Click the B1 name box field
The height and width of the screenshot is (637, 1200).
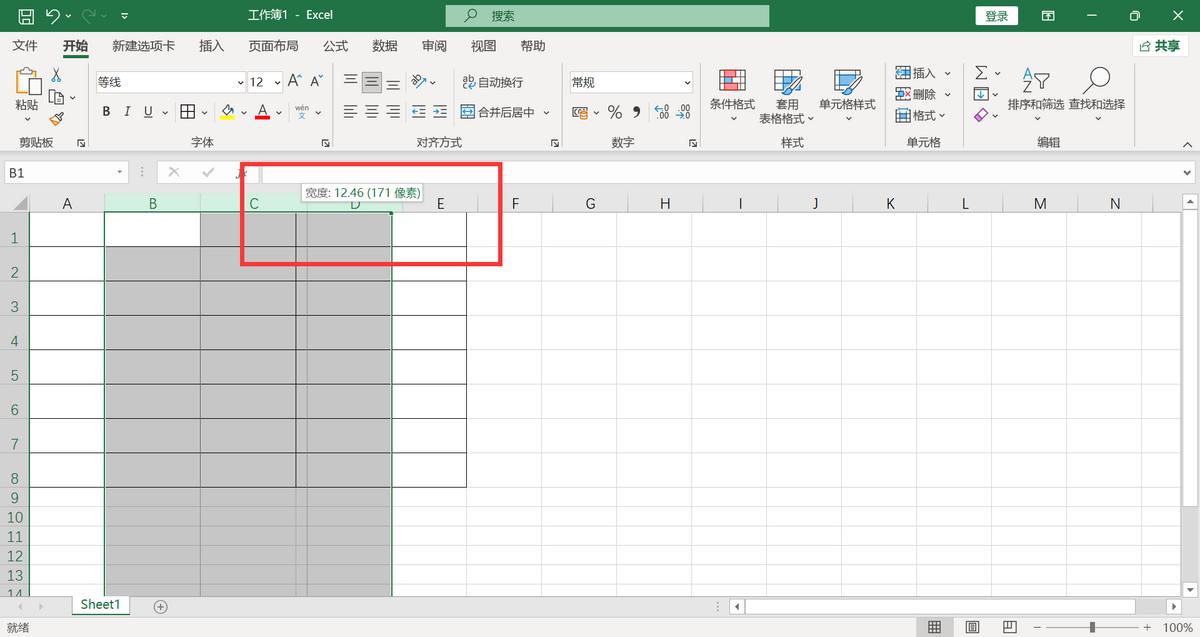pyautogui.click(x=58, y=173)
